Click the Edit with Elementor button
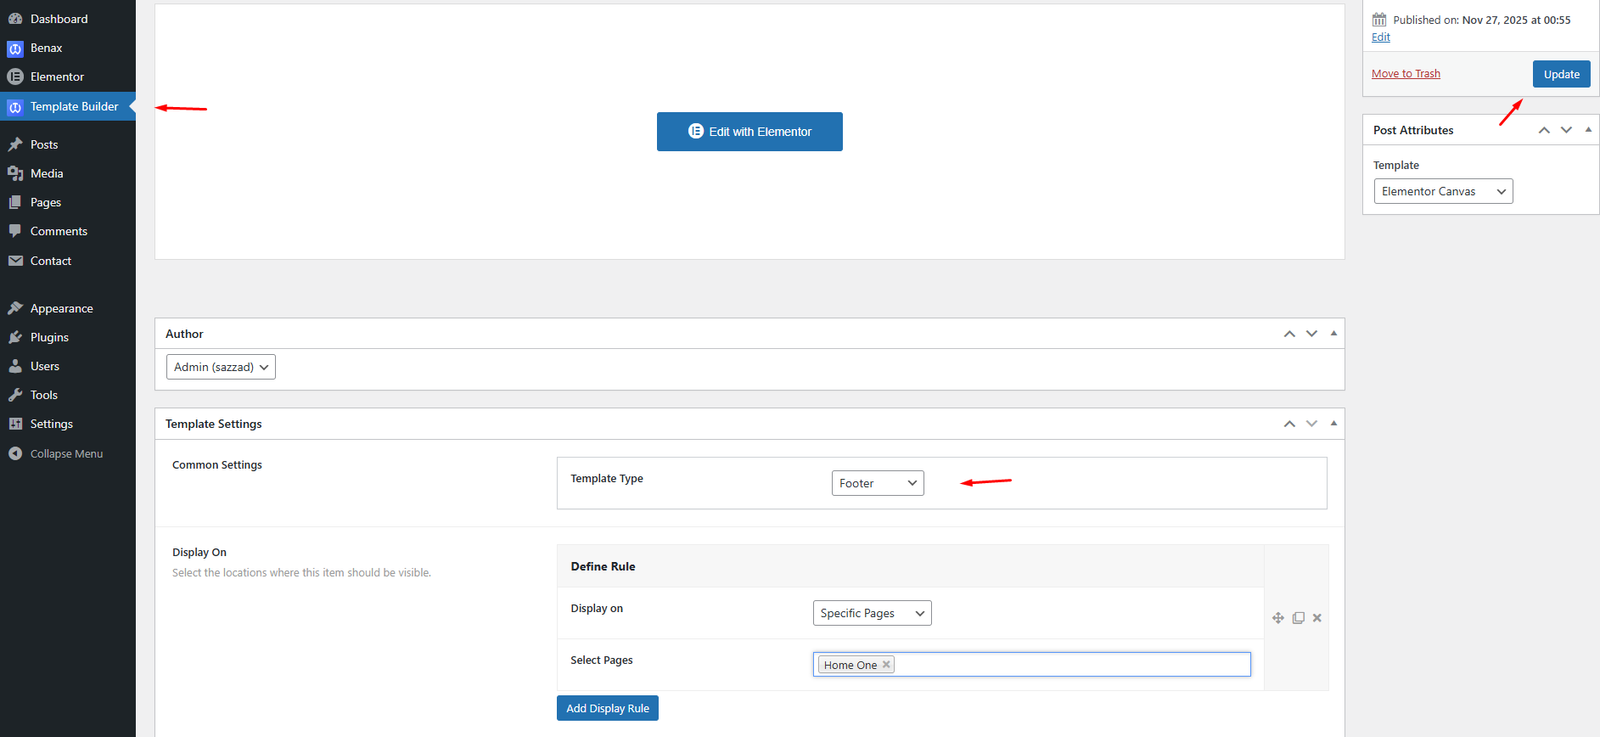Screen dimensions: 1600x737 (749, 132)
